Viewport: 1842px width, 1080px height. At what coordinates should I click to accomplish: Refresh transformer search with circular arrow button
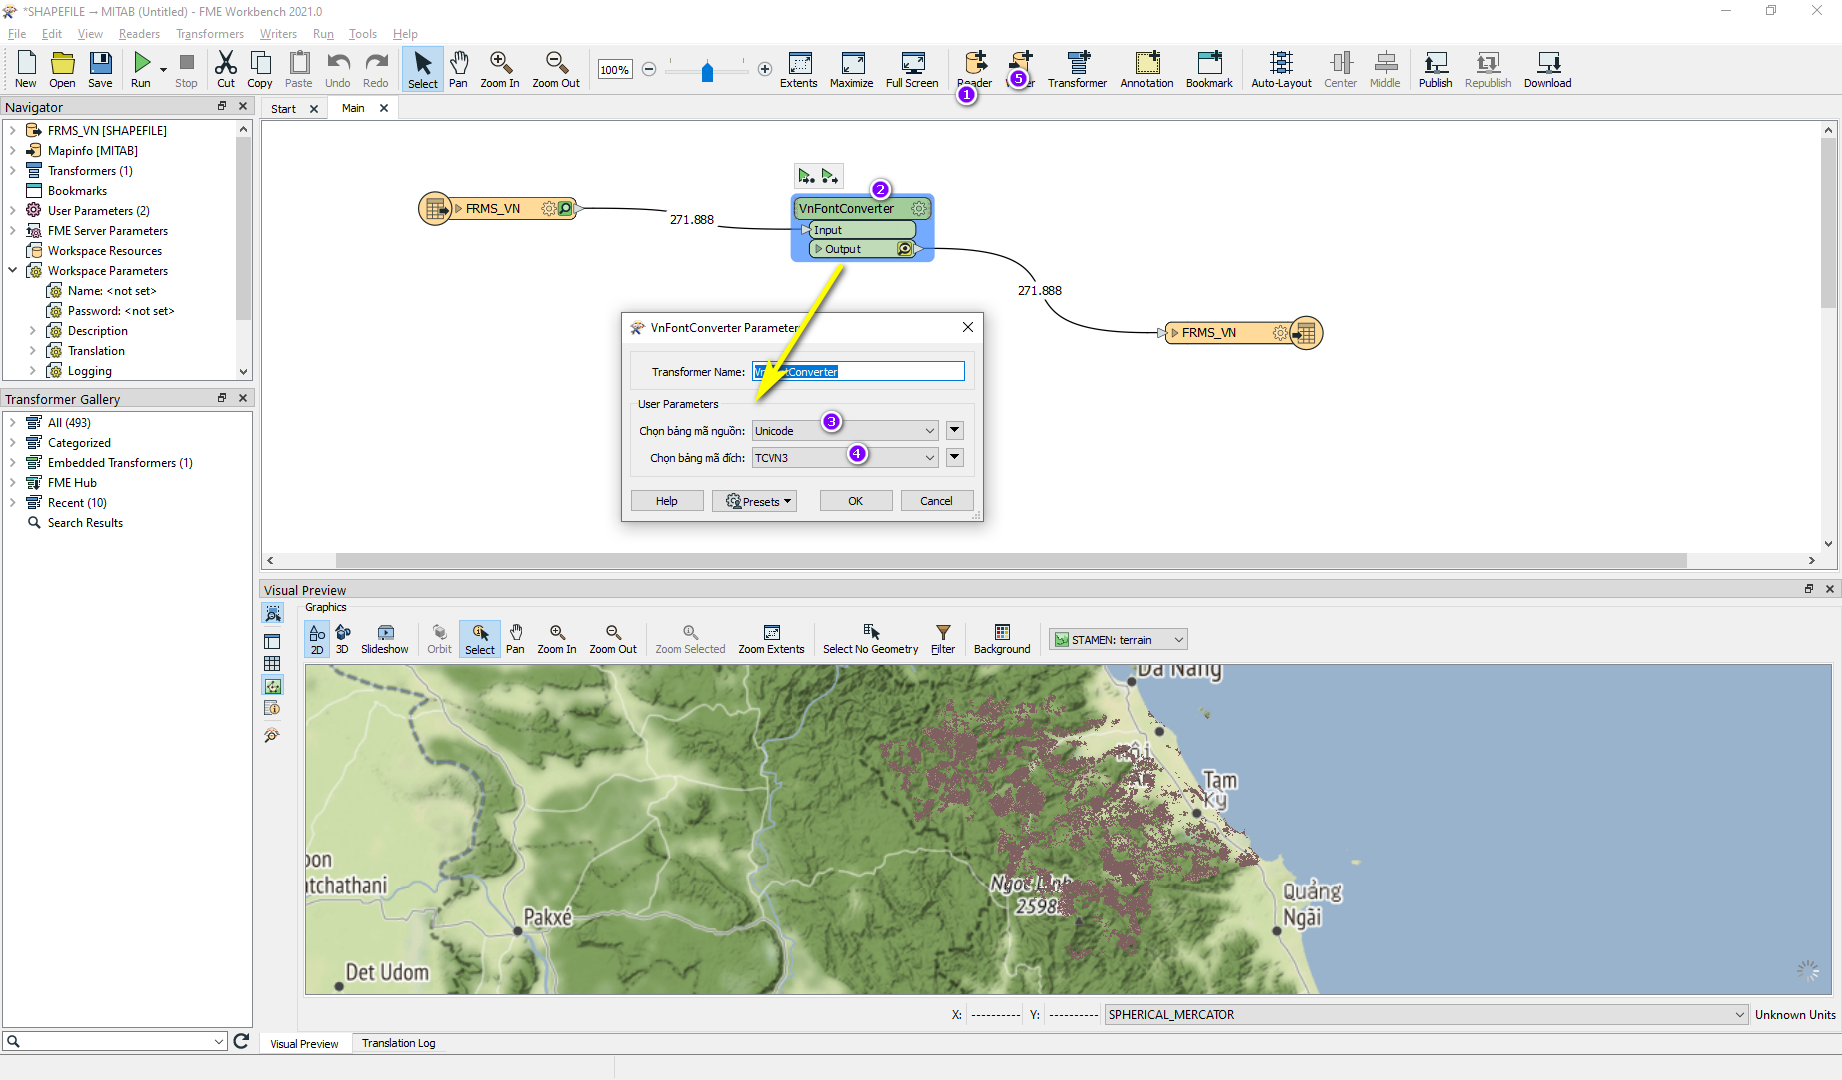coord(241,1041)
